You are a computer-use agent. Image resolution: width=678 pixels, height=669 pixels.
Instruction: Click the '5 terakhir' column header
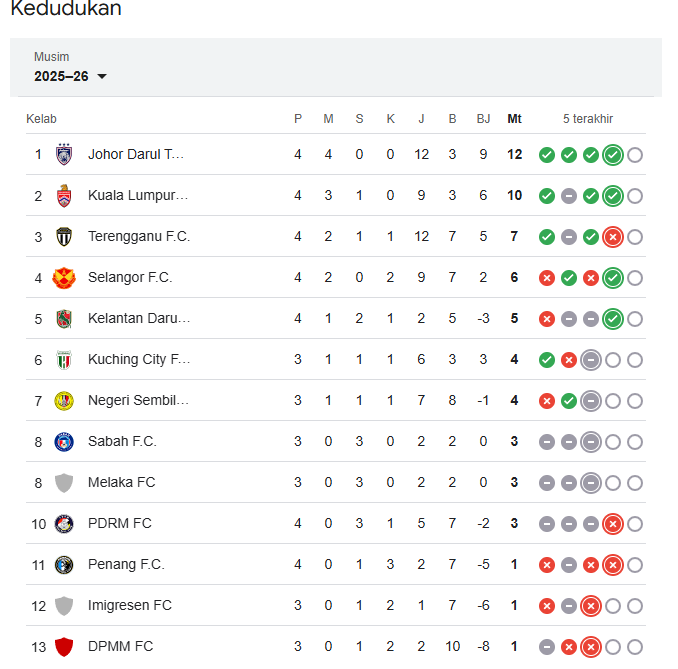click(588, 118)
